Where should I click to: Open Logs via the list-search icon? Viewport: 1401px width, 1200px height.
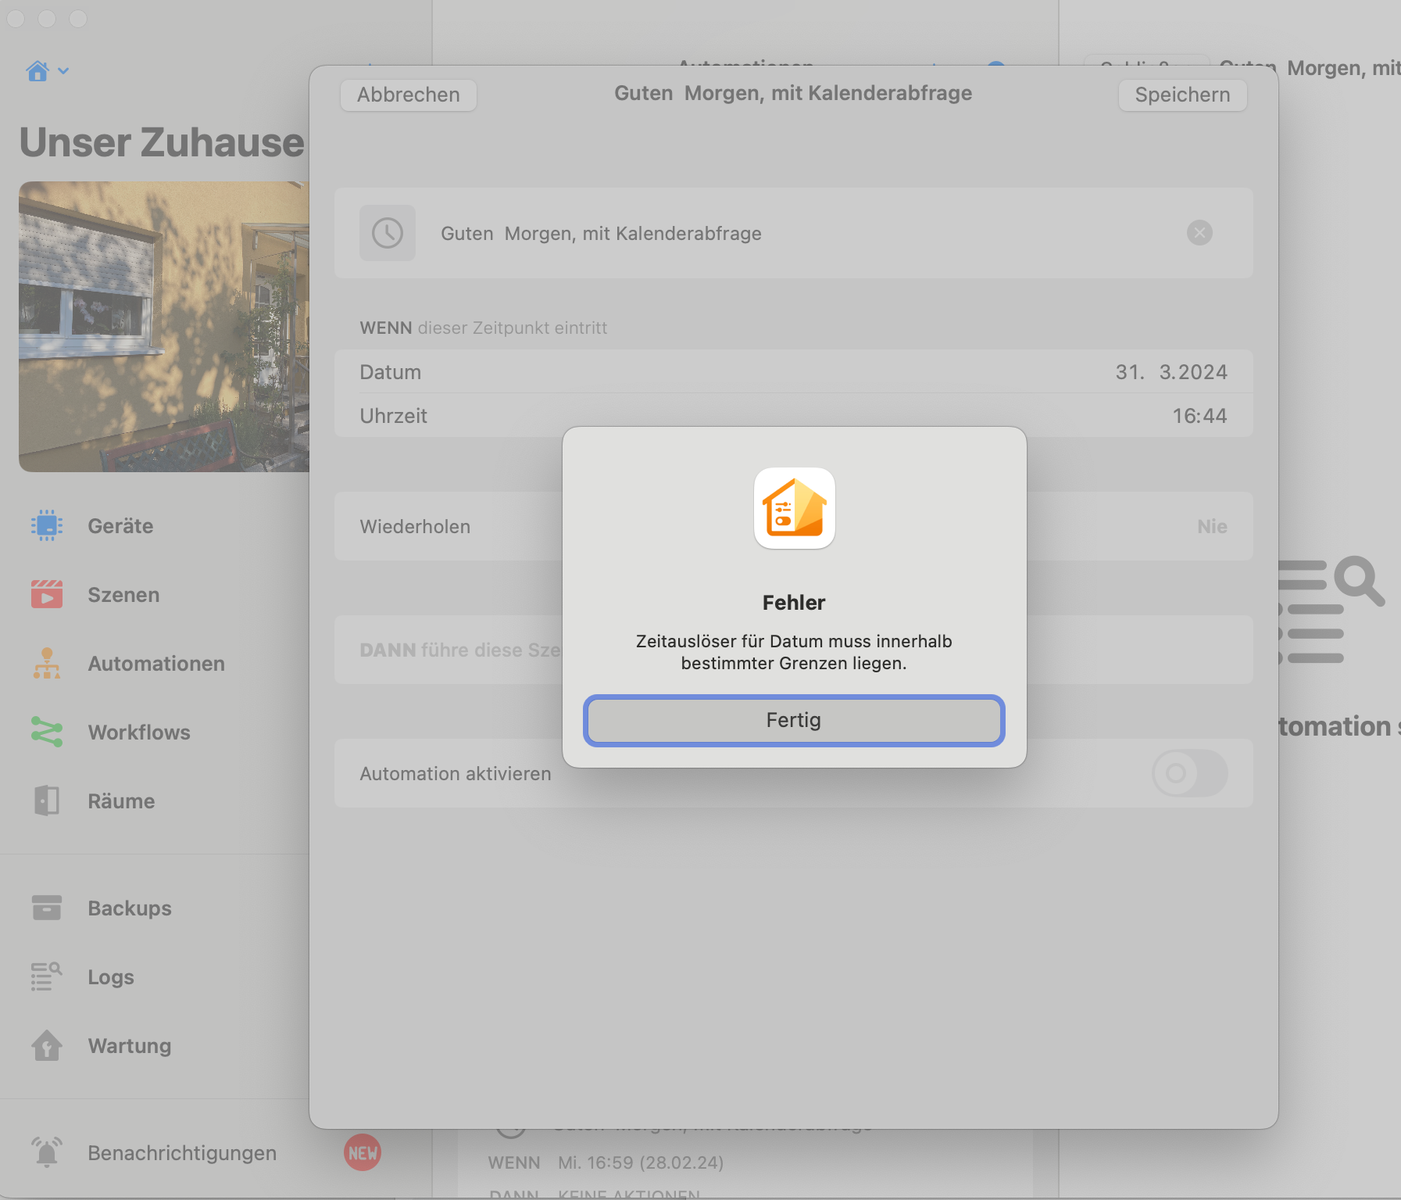(46, 977)
